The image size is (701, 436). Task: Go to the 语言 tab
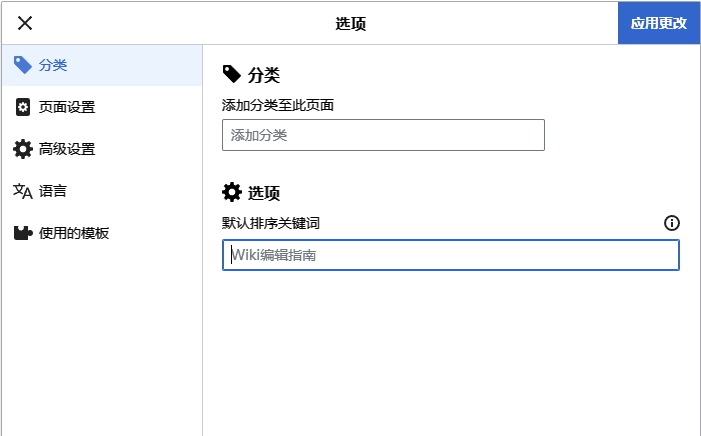tap(53, 191)
